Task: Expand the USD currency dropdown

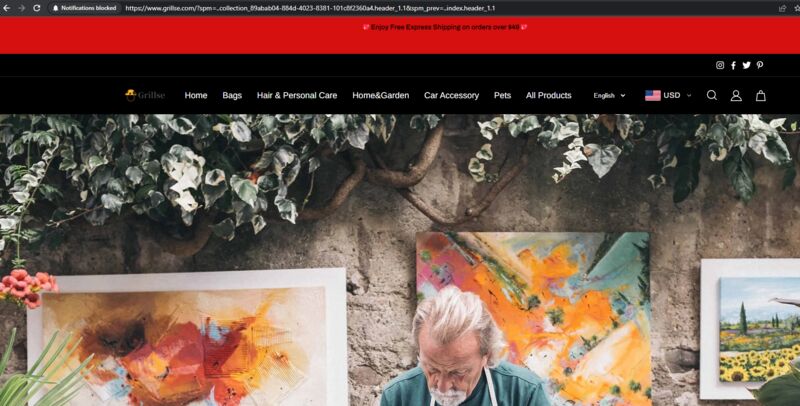Action: tap(668, 95)
